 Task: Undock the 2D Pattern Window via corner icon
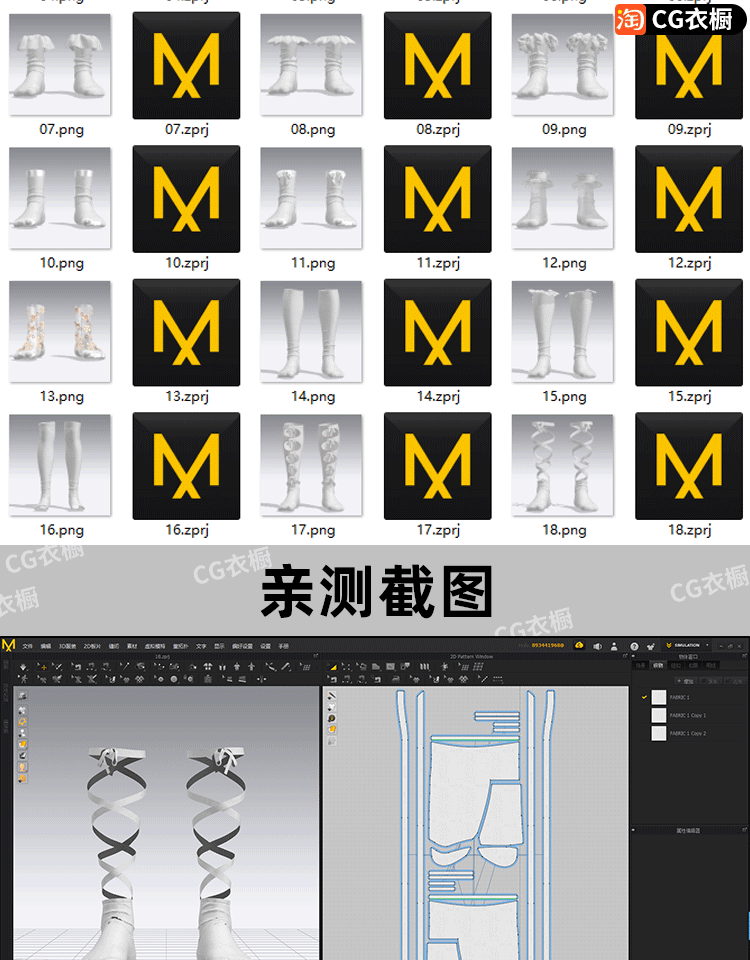(624, 656)
